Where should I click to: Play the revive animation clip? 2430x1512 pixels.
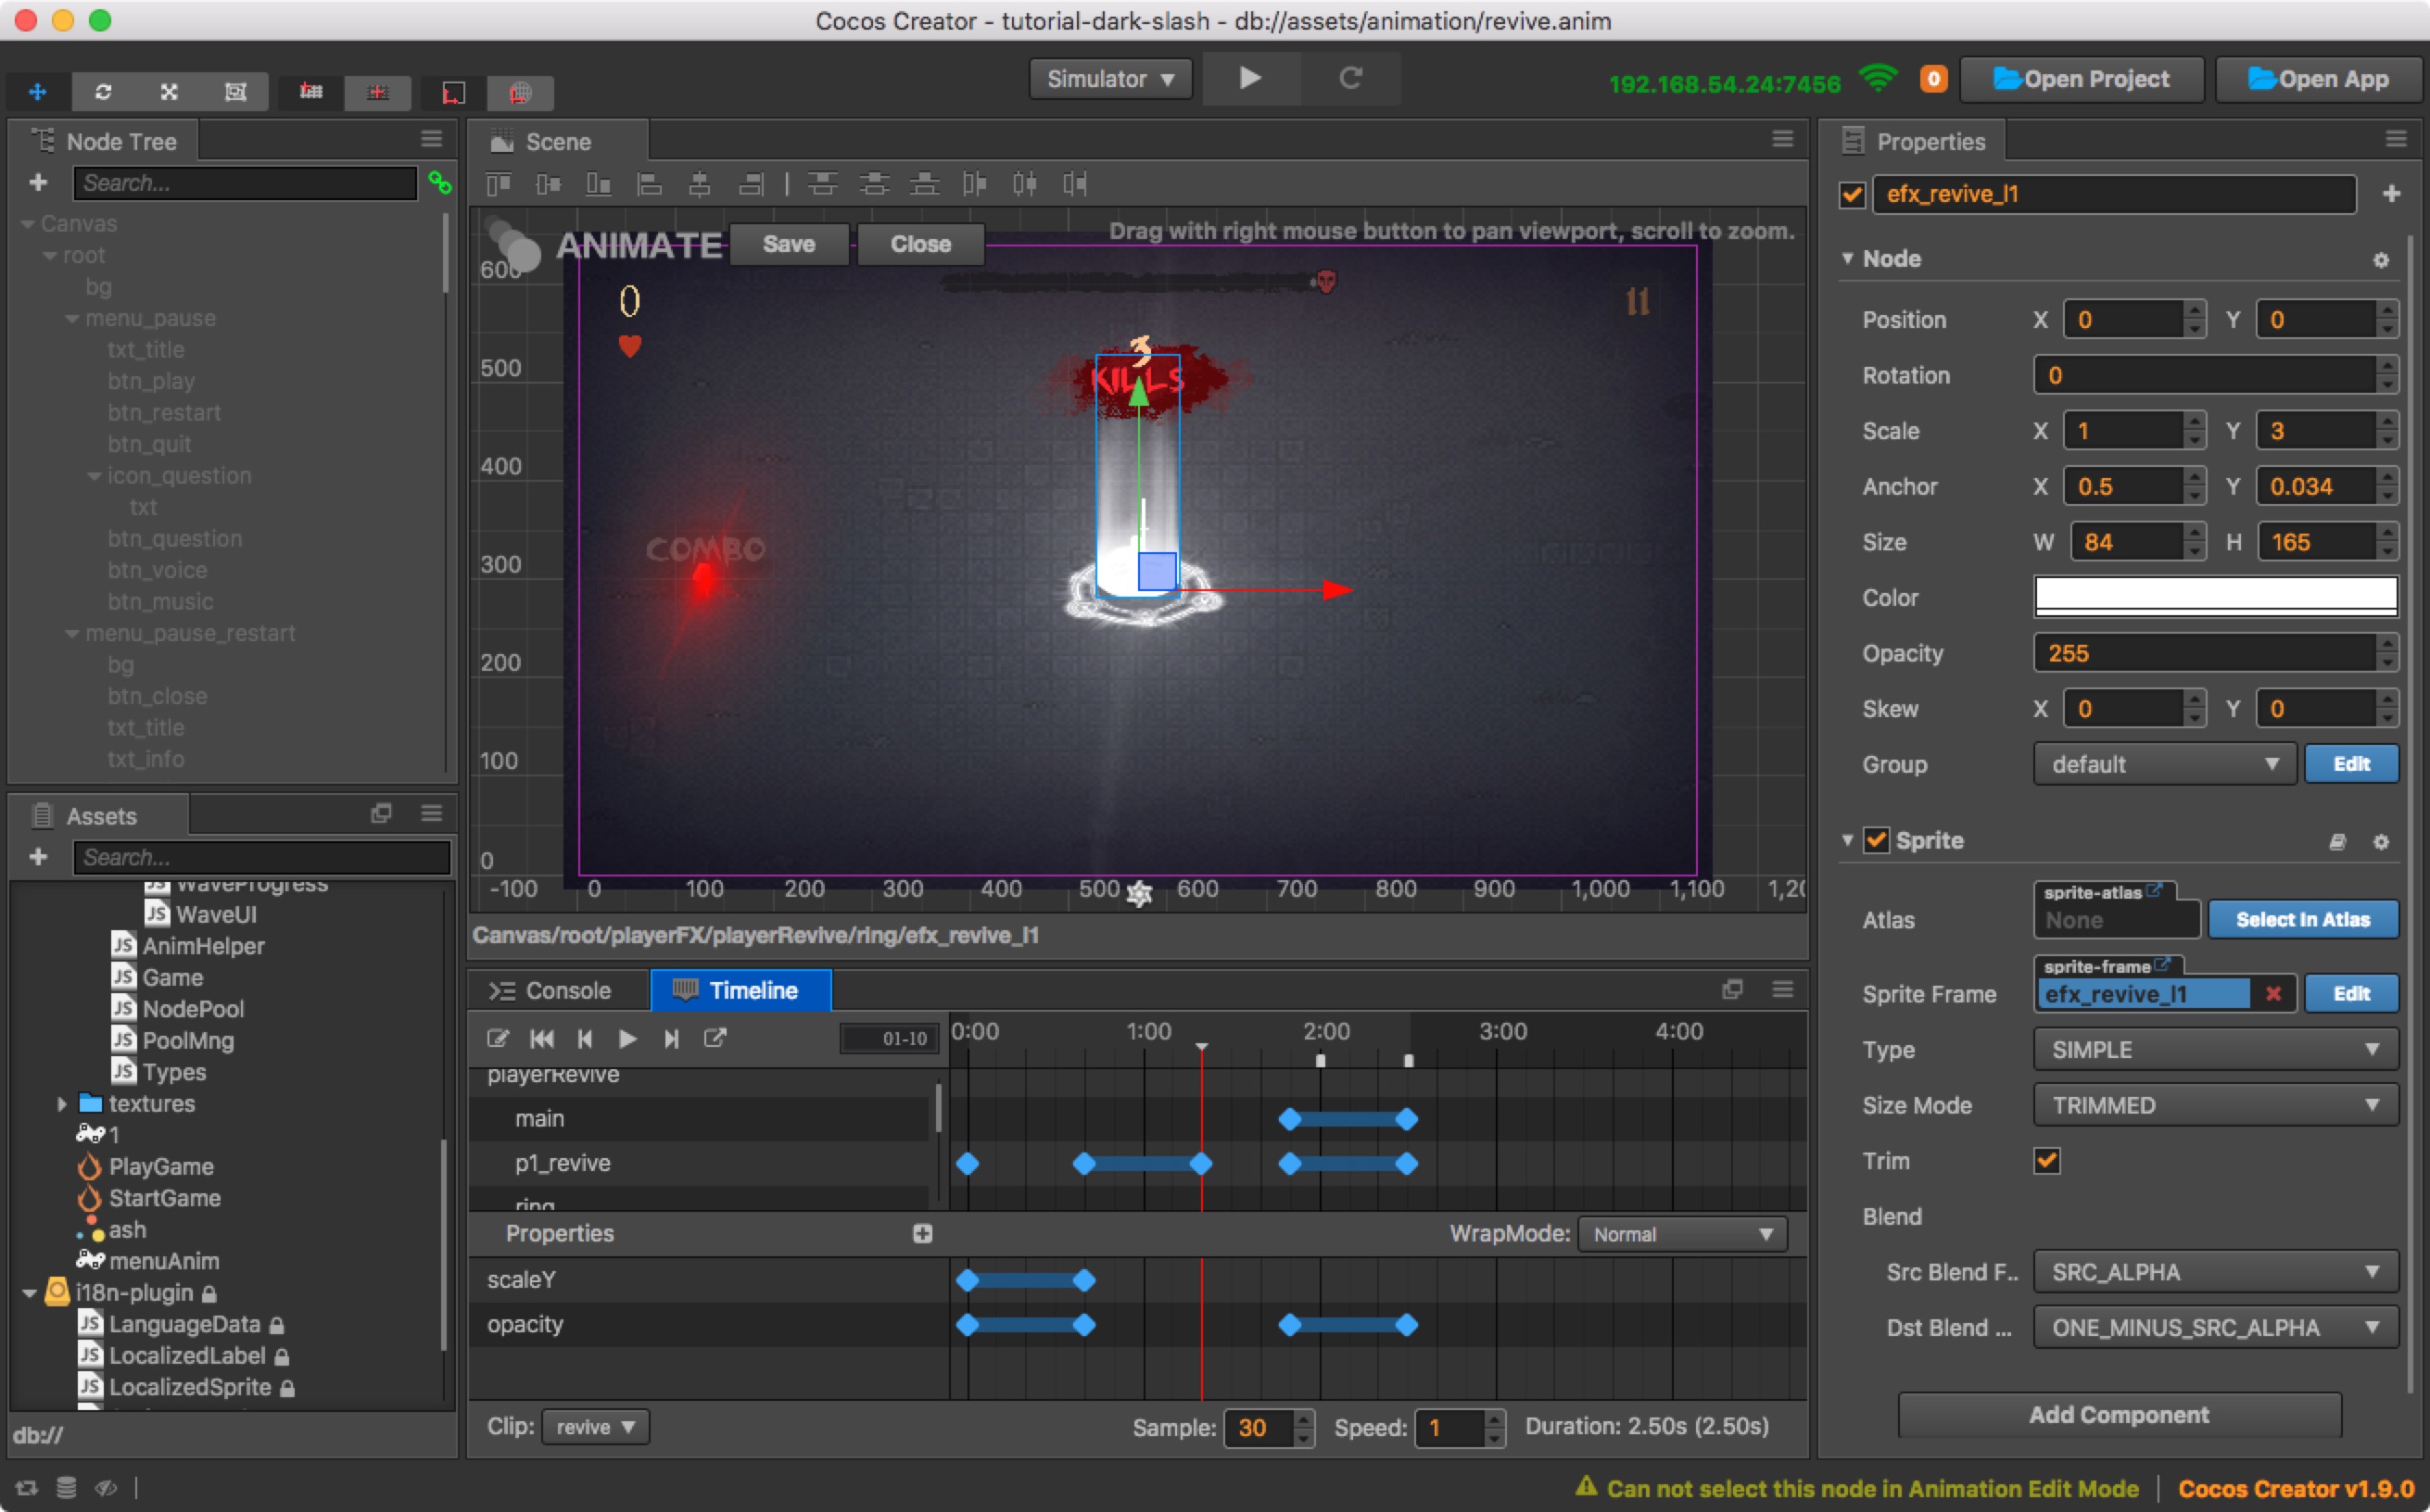(x=628, y=1038)
